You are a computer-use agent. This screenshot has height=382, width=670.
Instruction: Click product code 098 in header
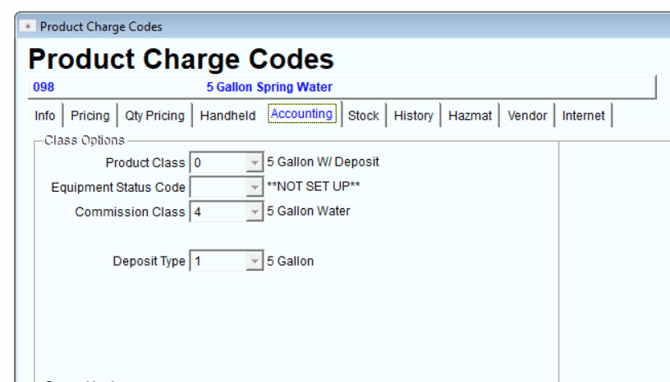pos(44,87)
